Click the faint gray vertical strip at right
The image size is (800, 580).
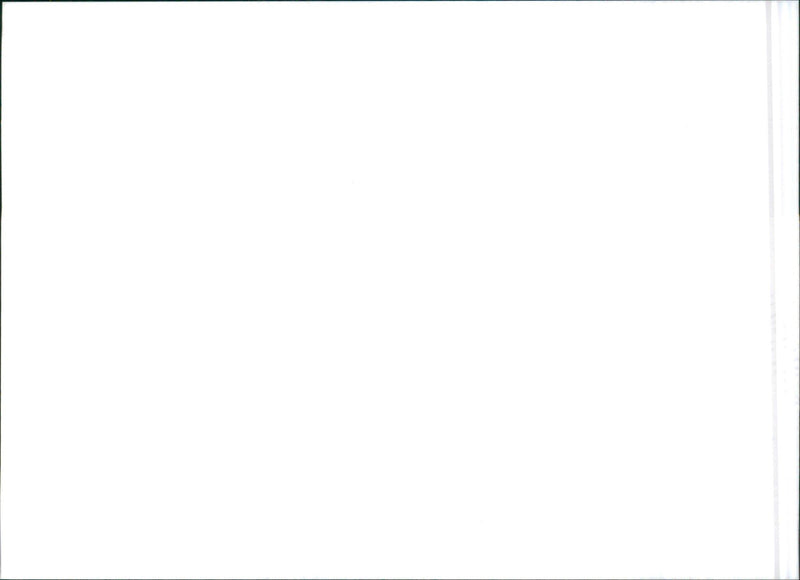coord(773,290)
